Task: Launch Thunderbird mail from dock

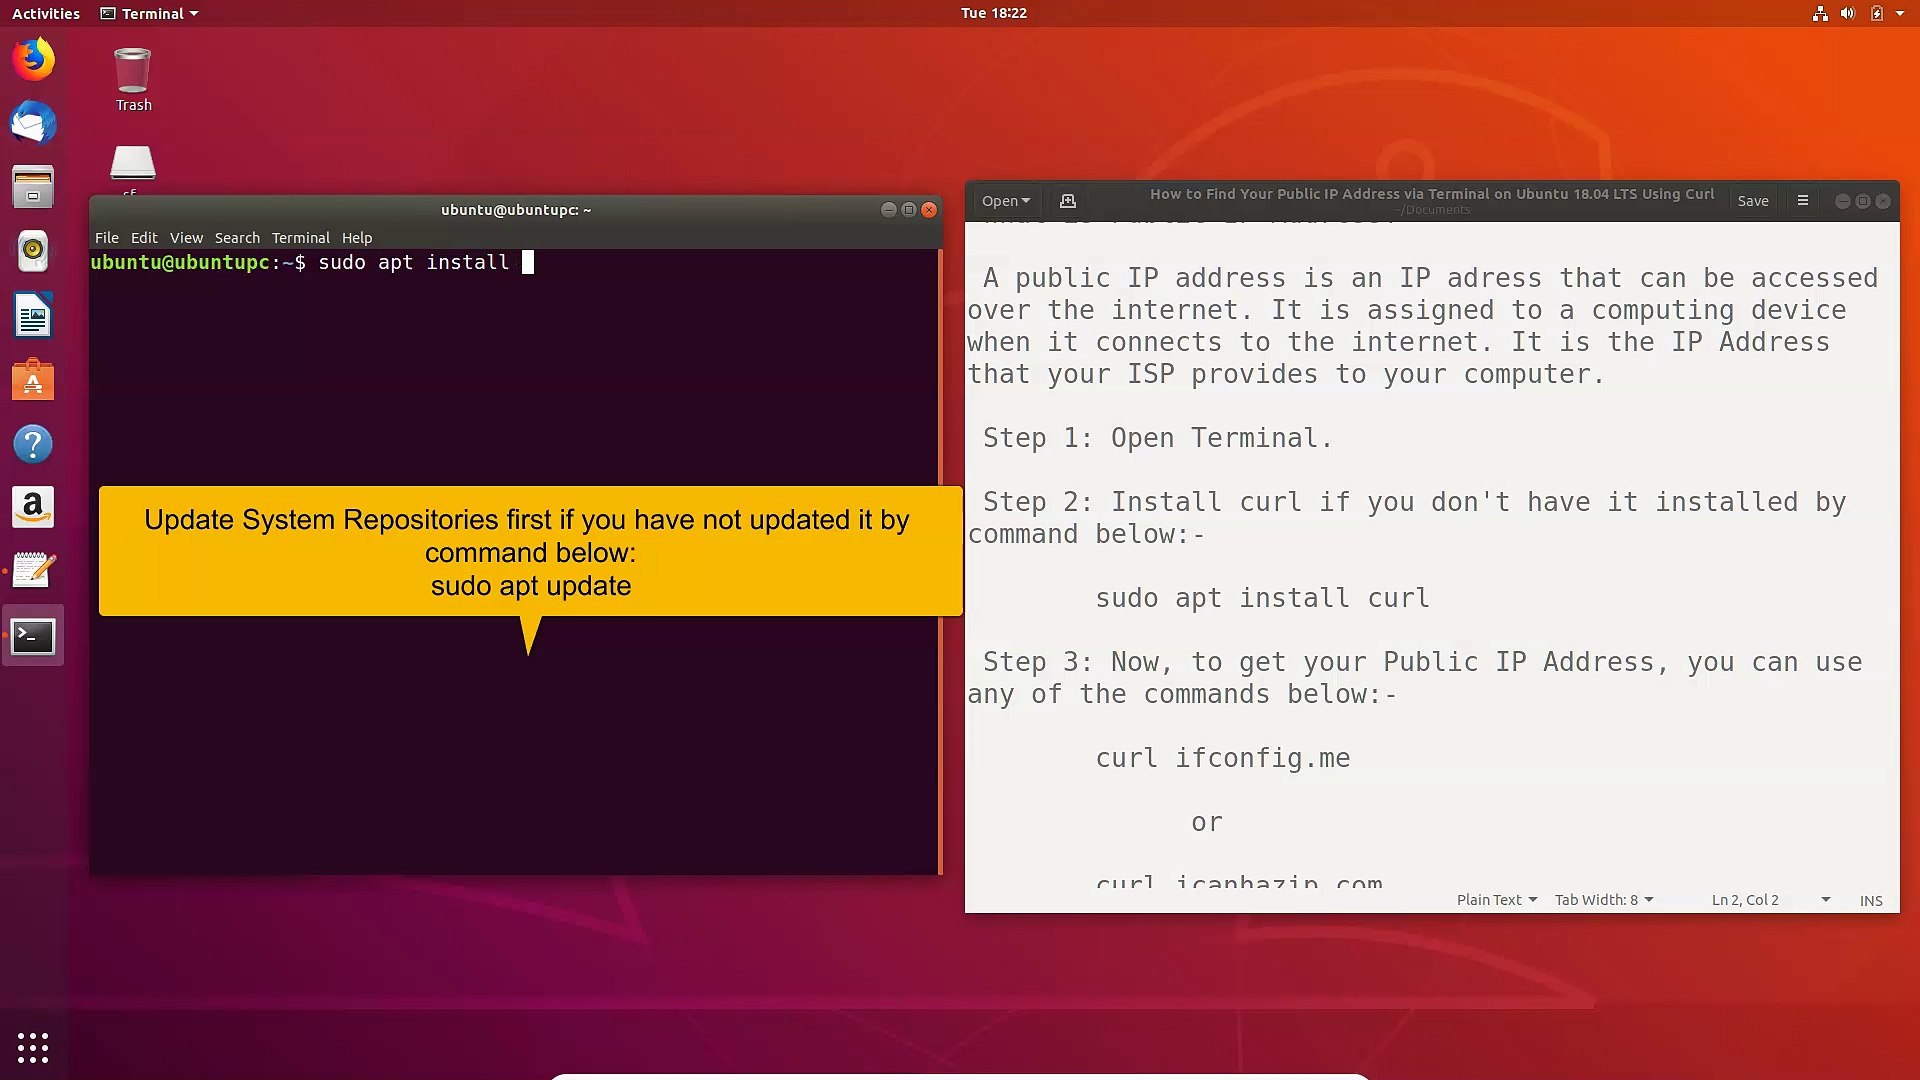Action: (x=33, y=124)
